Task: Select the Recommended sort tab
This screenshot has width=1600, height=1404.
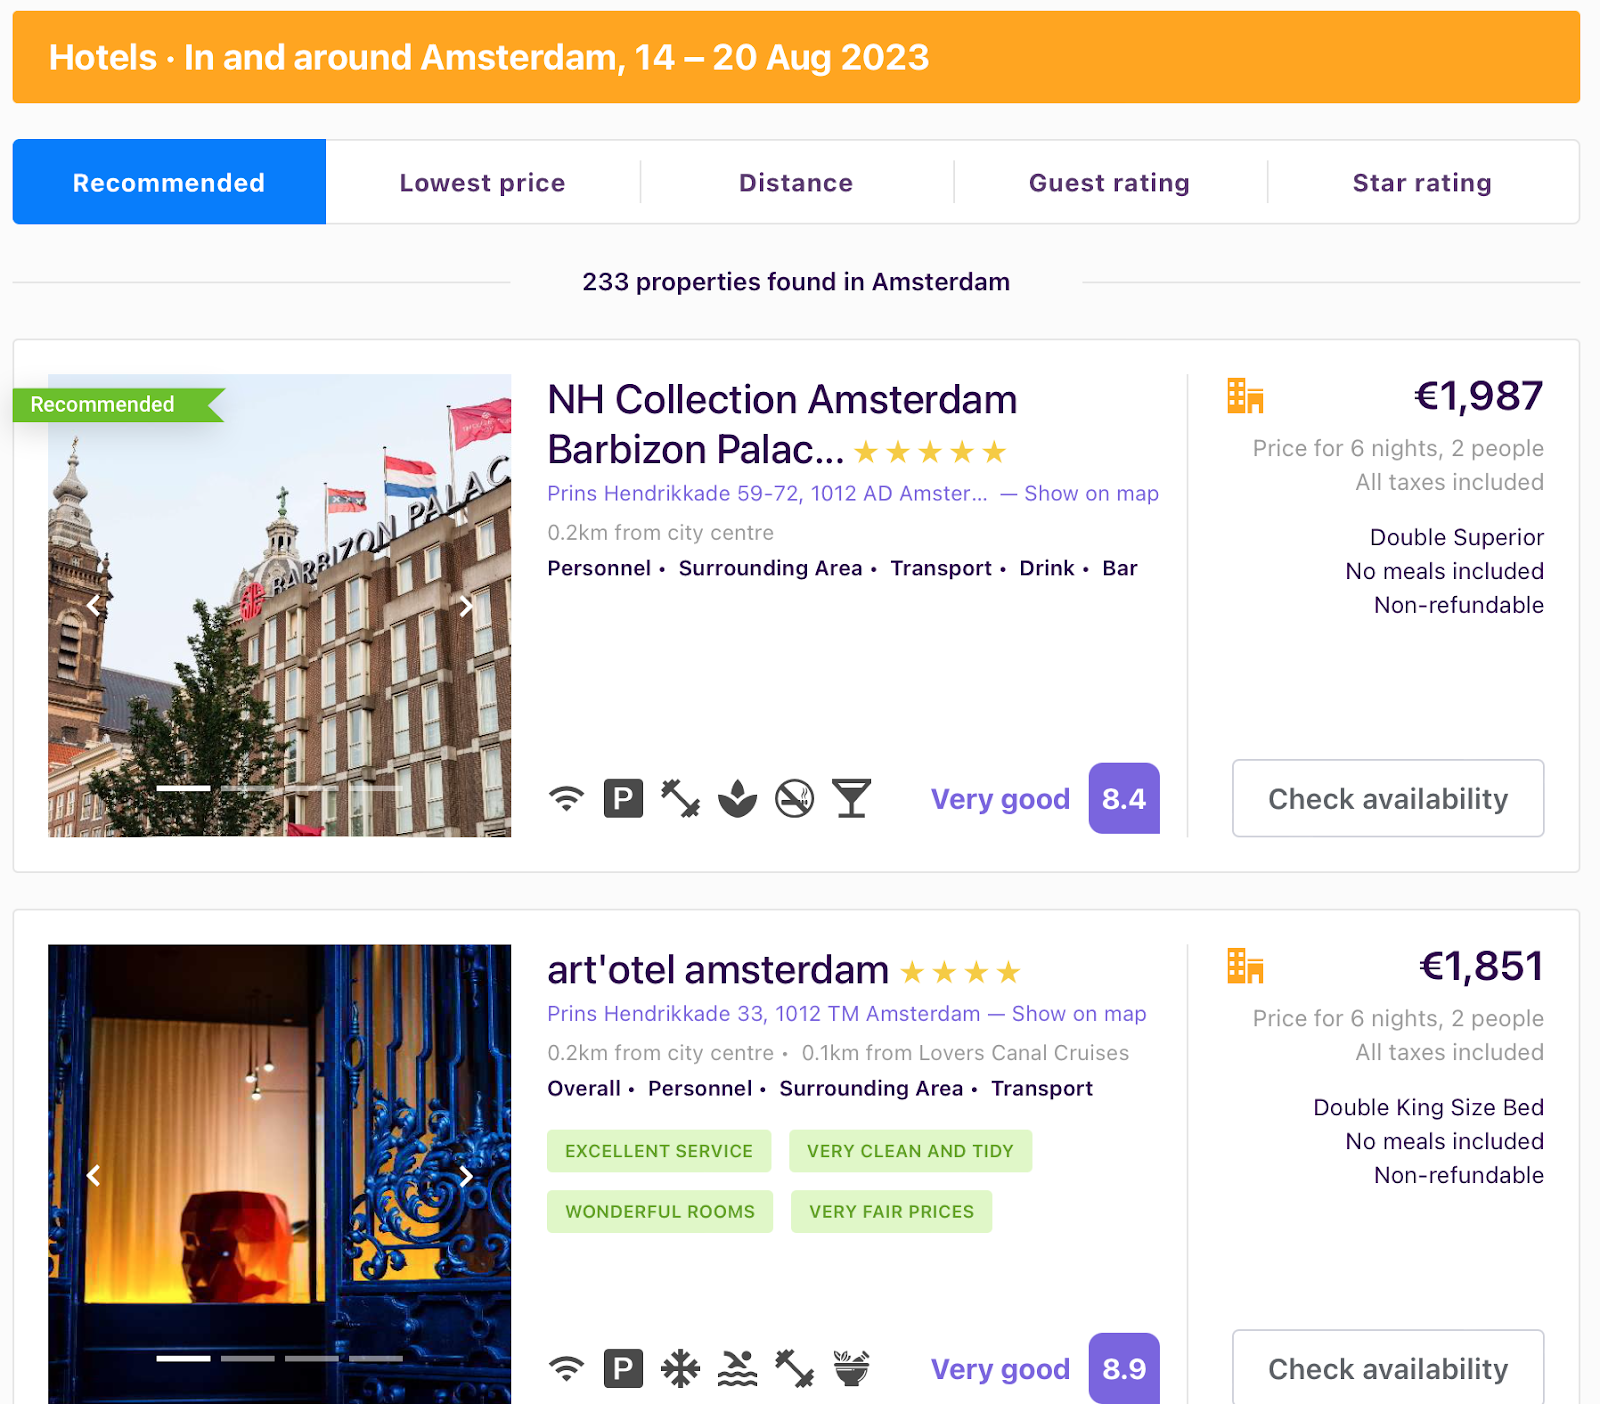Action: (169, 182)
